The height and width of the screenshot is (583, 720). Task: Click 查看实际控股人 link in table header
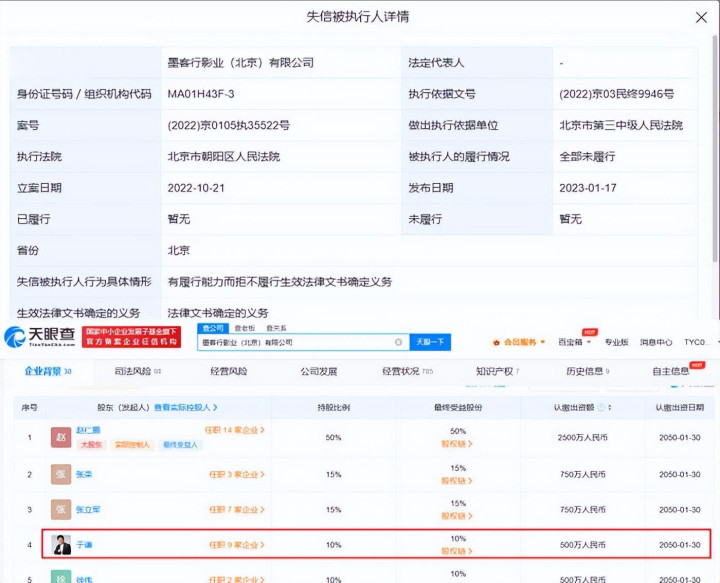(185, 407)
